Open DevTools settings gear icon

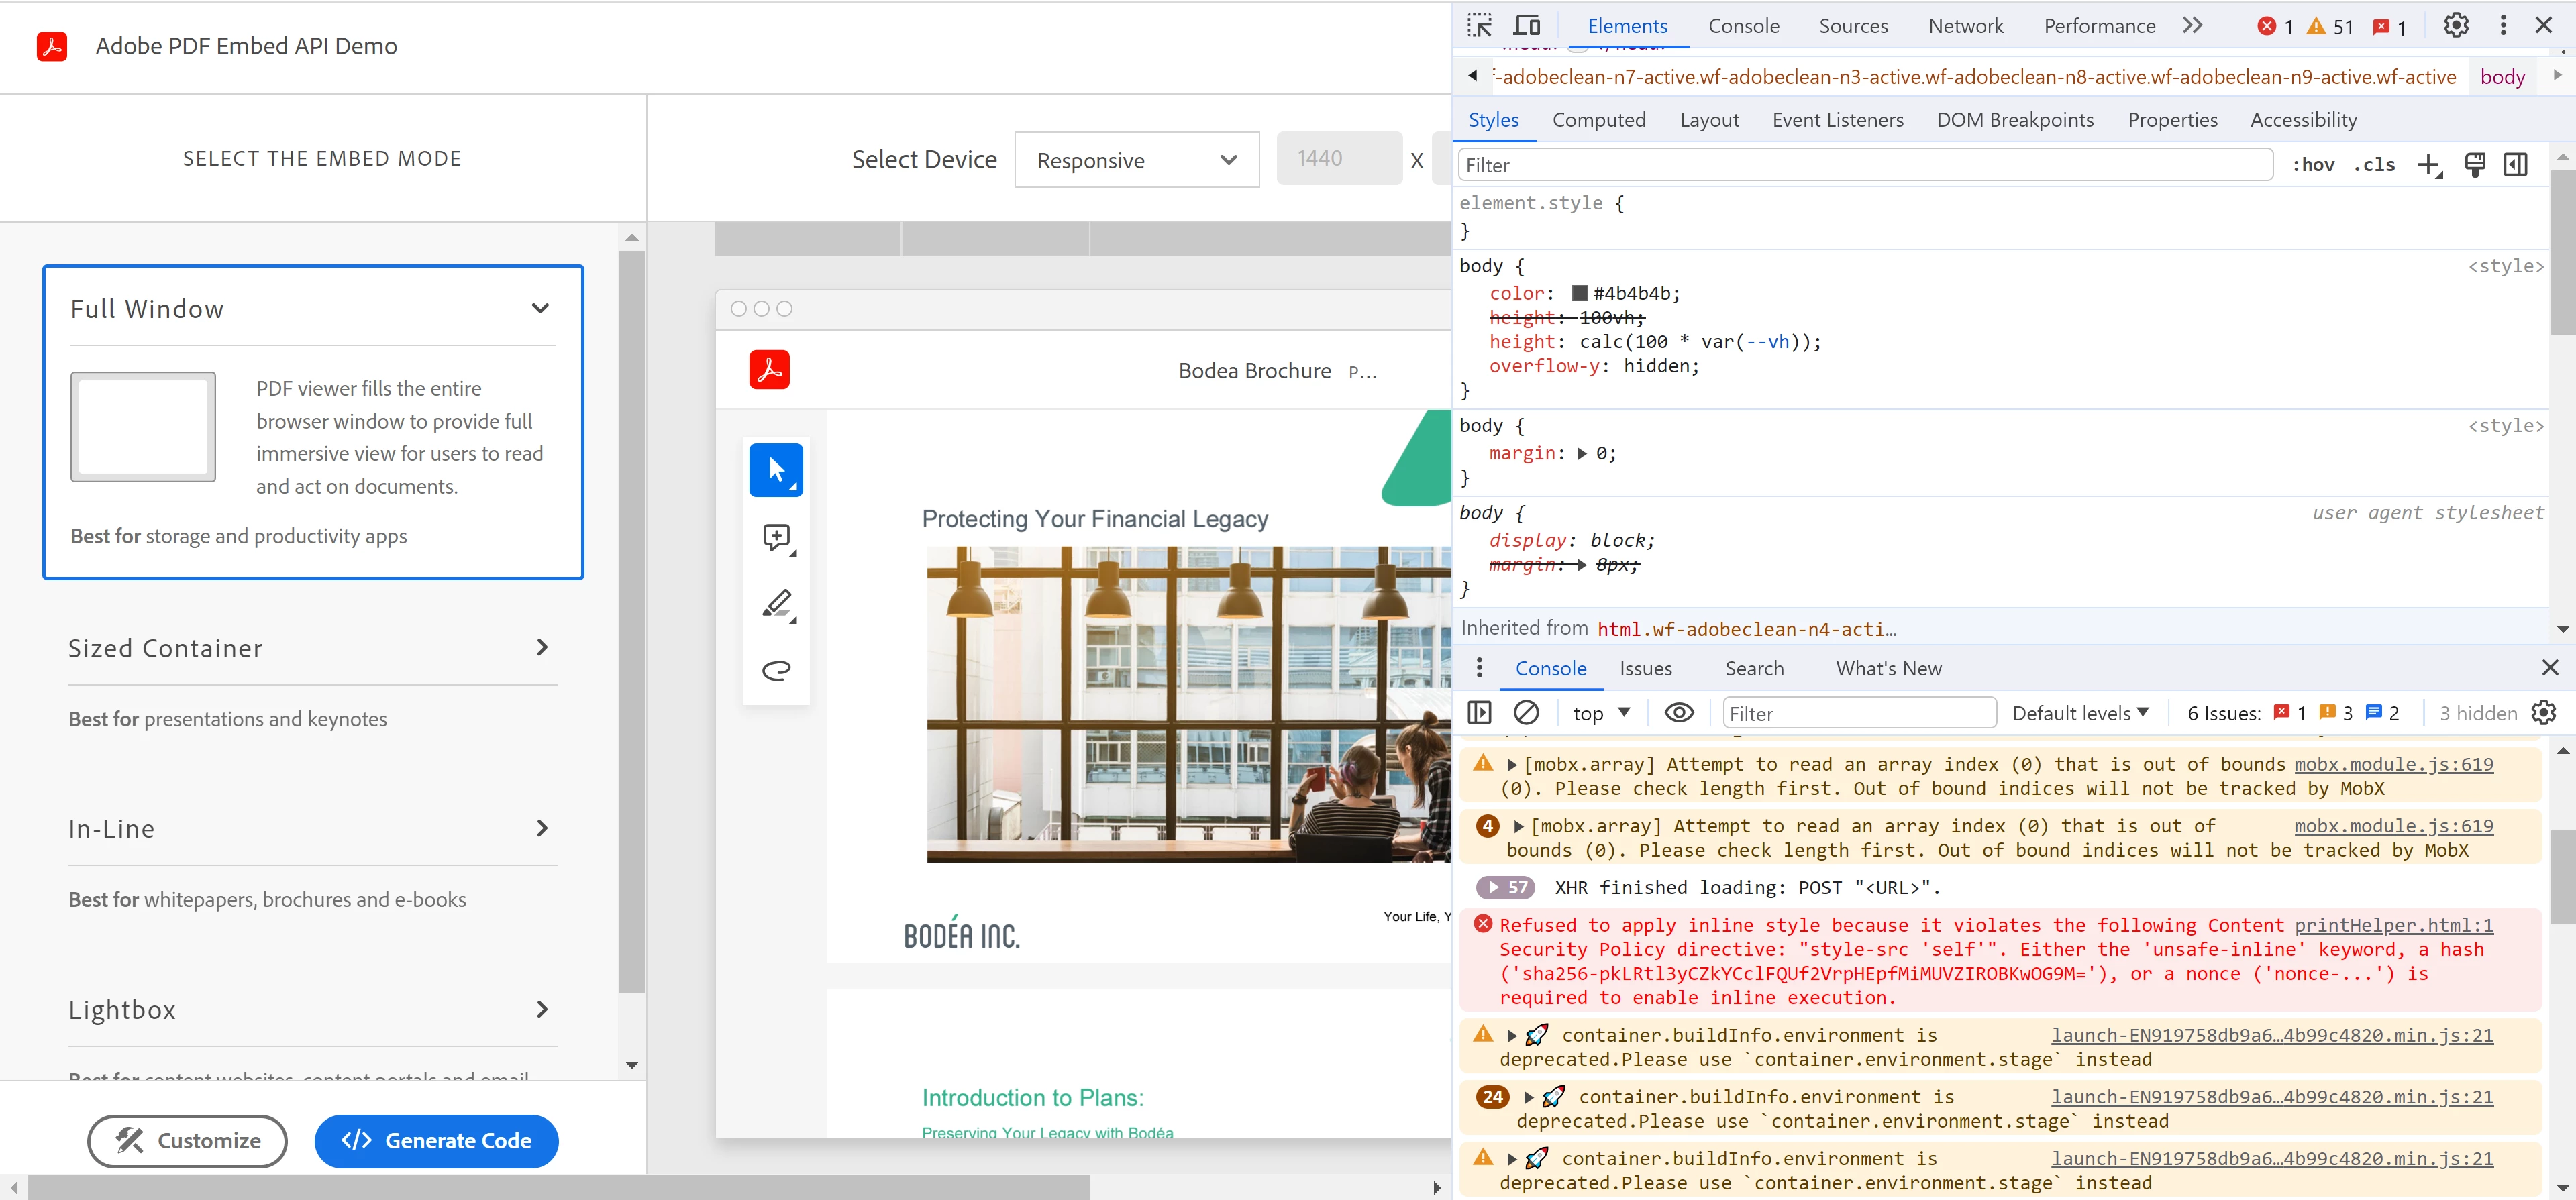click(2456, 26)
